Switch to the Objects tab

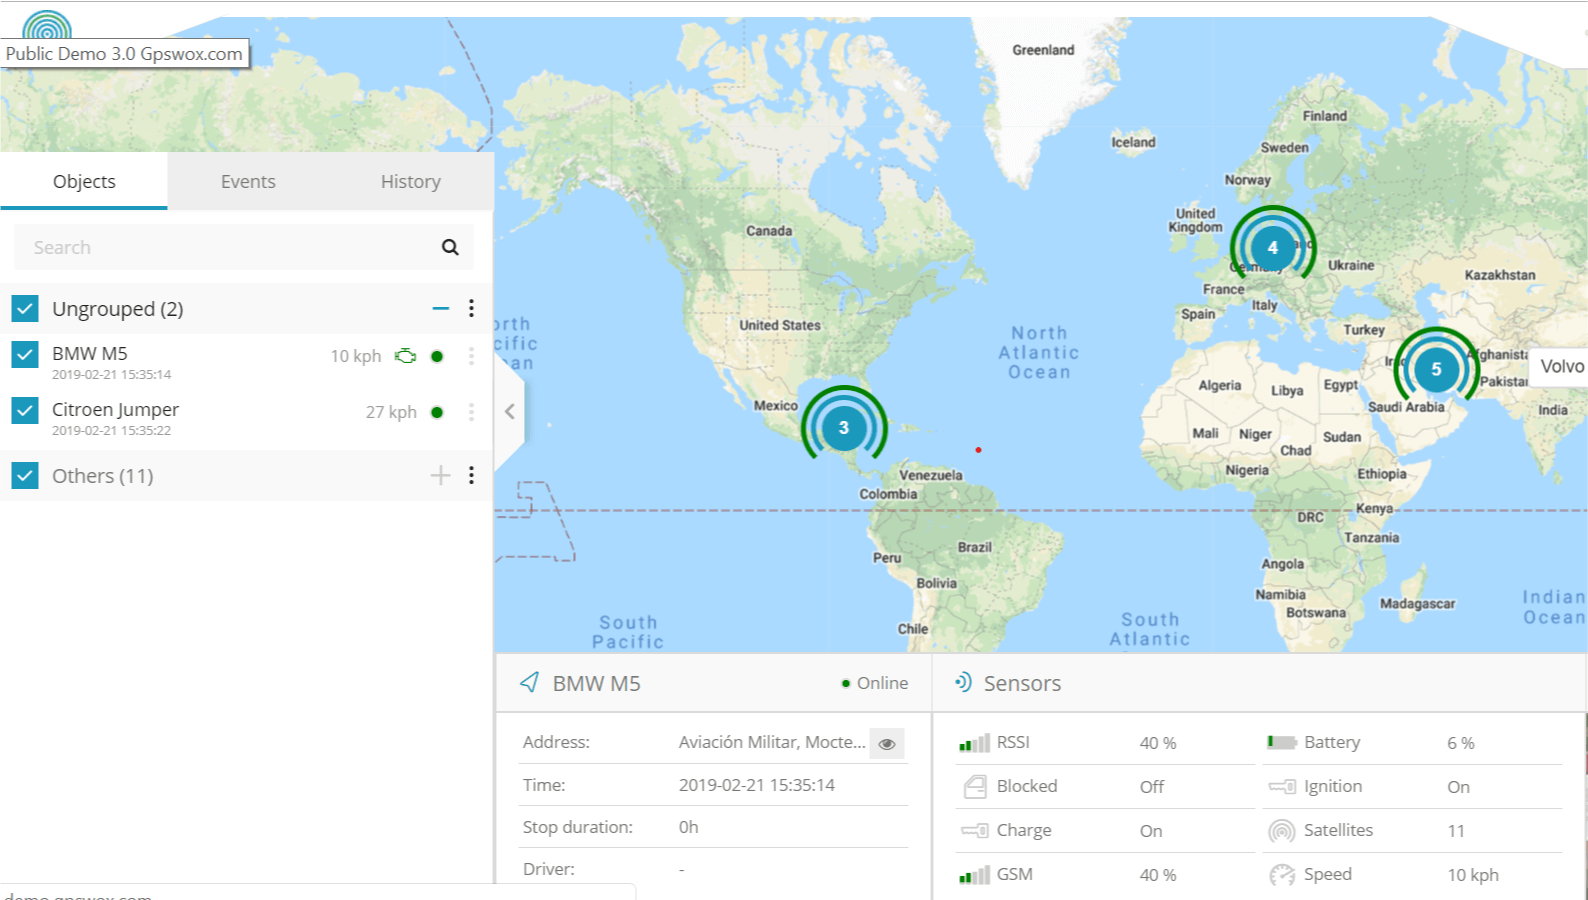tap(84, 181)
